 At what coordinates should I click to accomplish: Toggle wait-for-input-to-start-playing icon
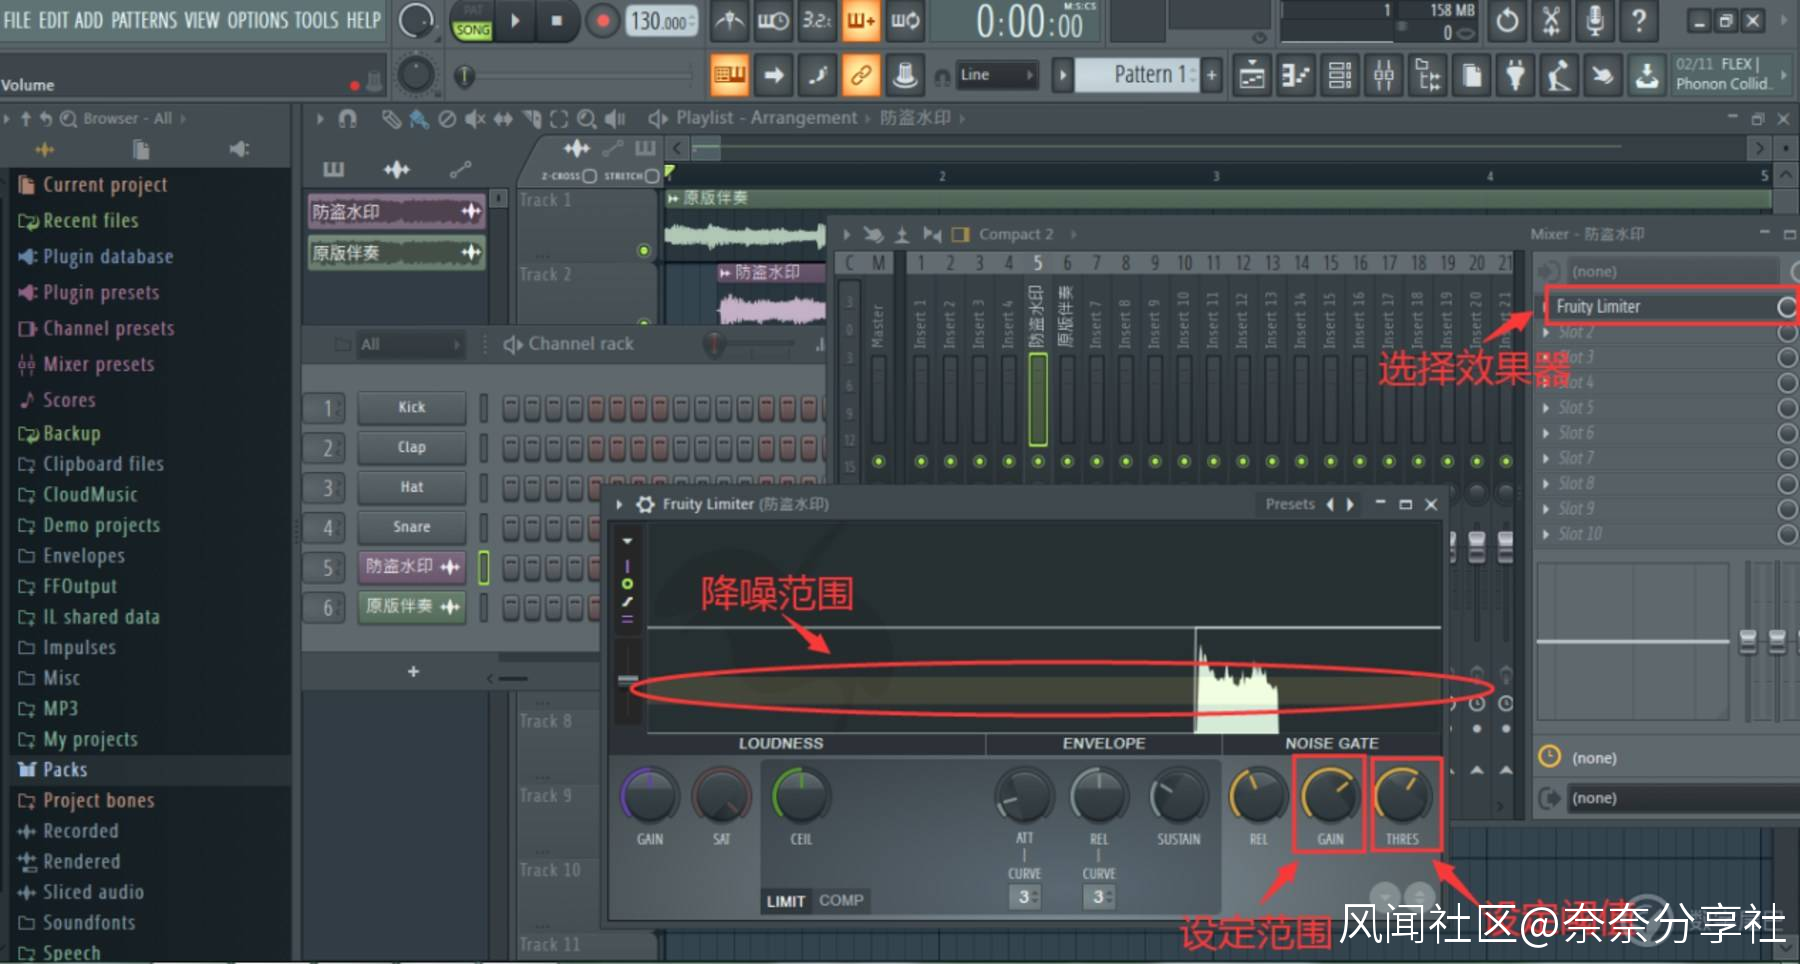tap(773, 21)
